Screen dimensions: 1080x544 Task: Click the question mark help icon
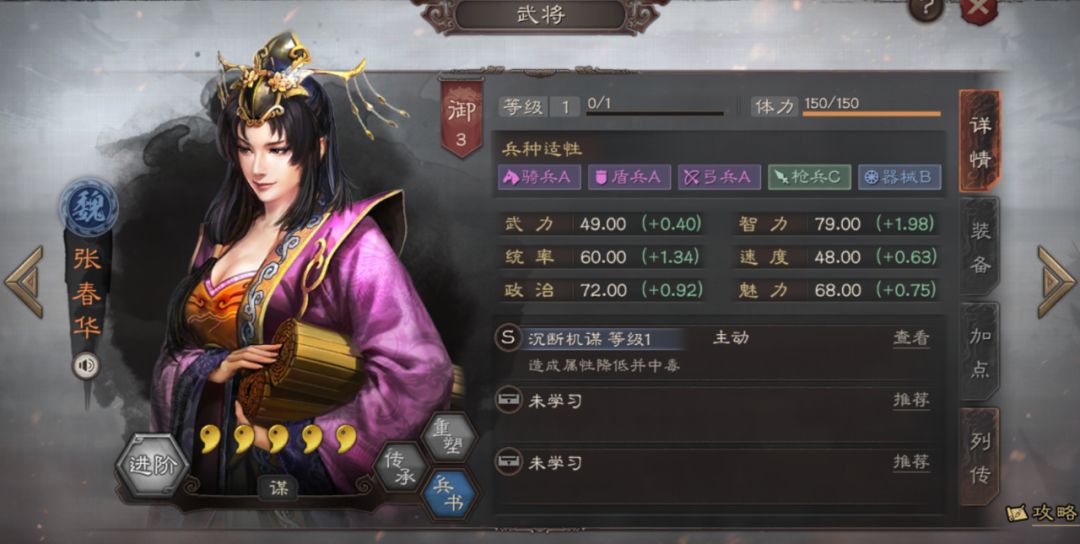click(x=926, y=9)
